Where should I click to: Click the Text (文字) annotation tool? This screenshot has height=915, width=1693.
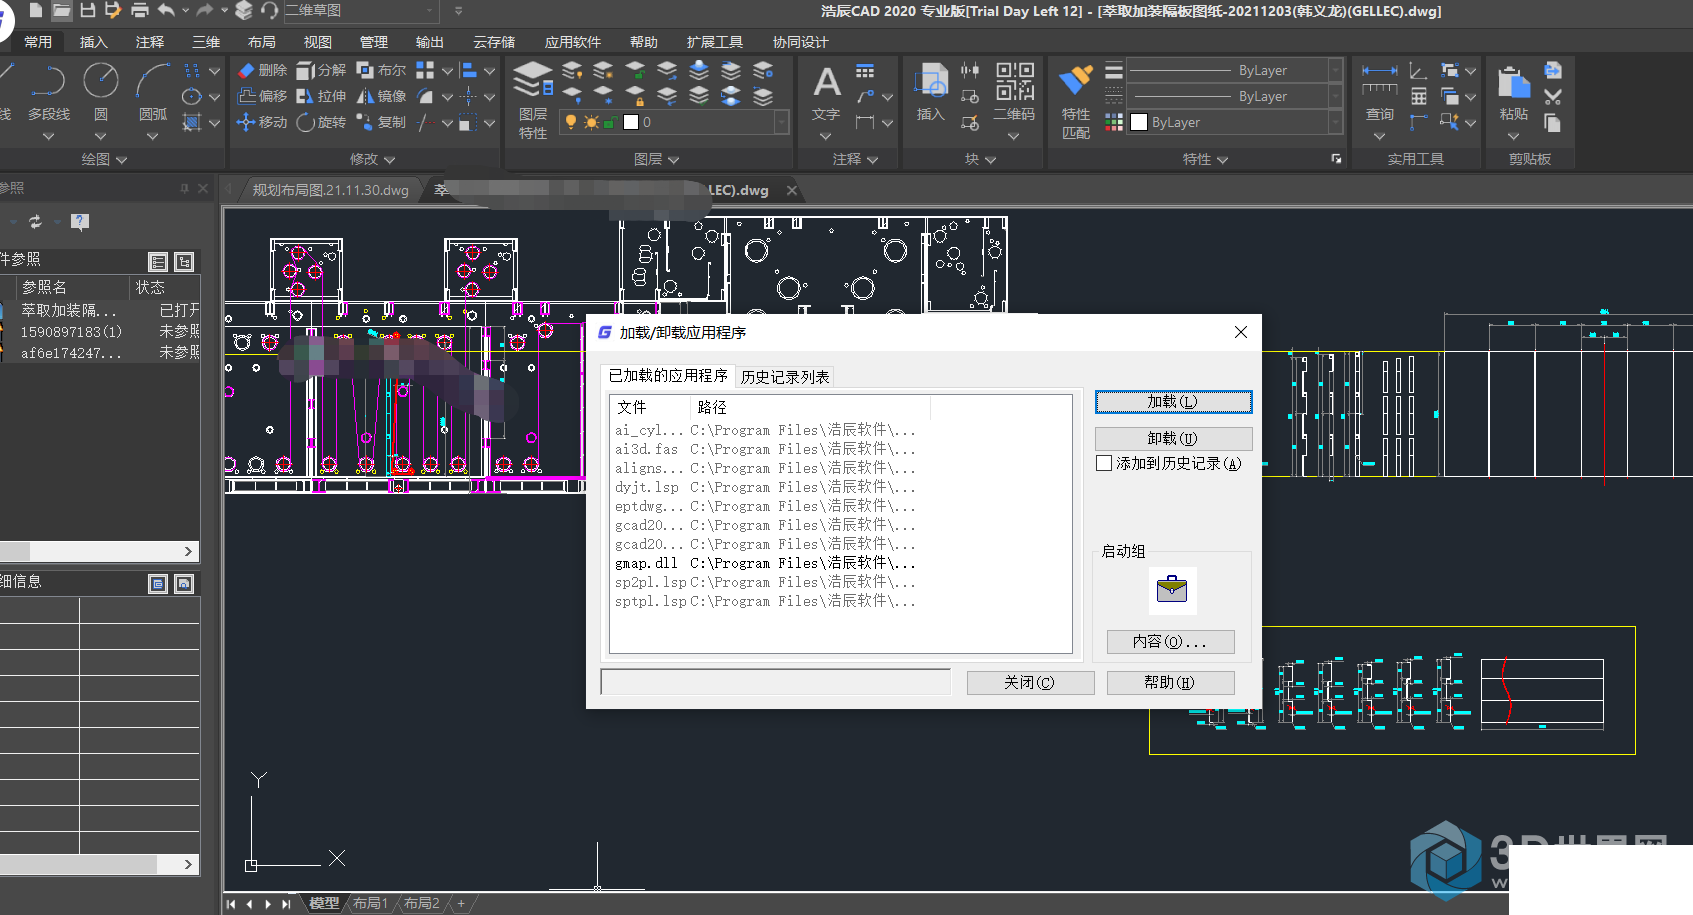pos(826,95)
